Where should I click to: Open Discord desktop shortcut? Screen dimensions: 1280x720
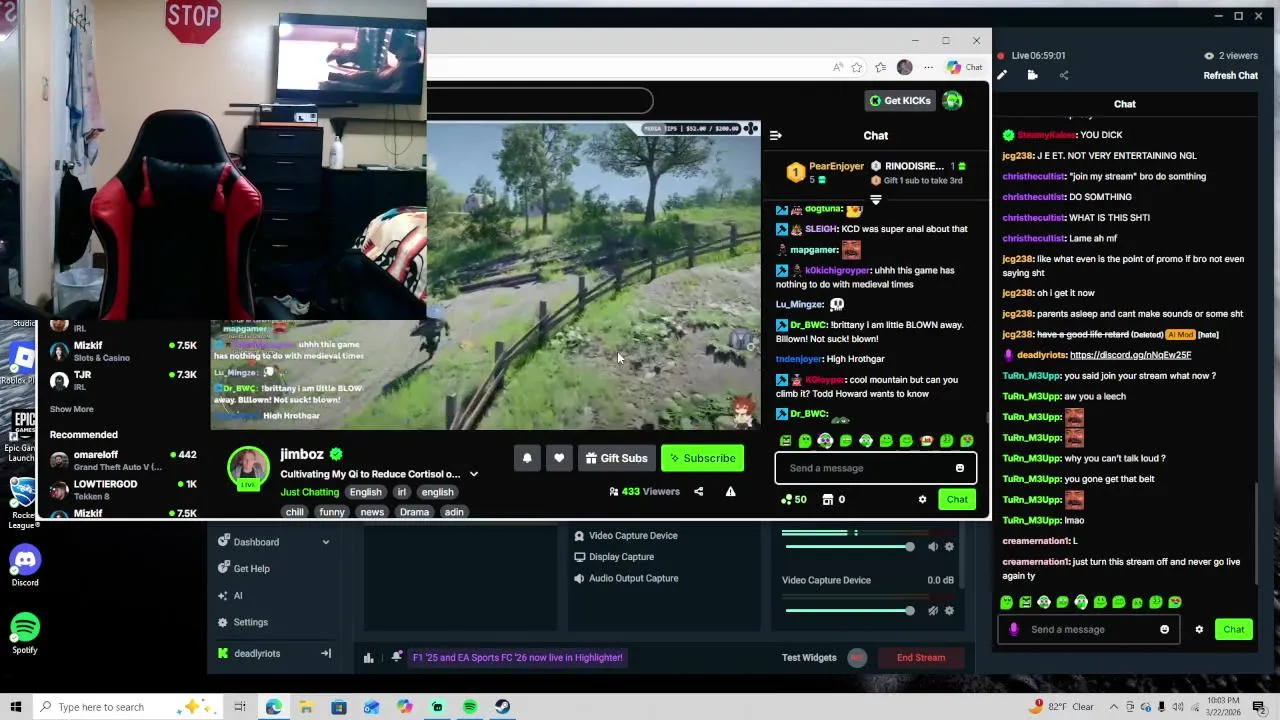click(x=25, y=566)
